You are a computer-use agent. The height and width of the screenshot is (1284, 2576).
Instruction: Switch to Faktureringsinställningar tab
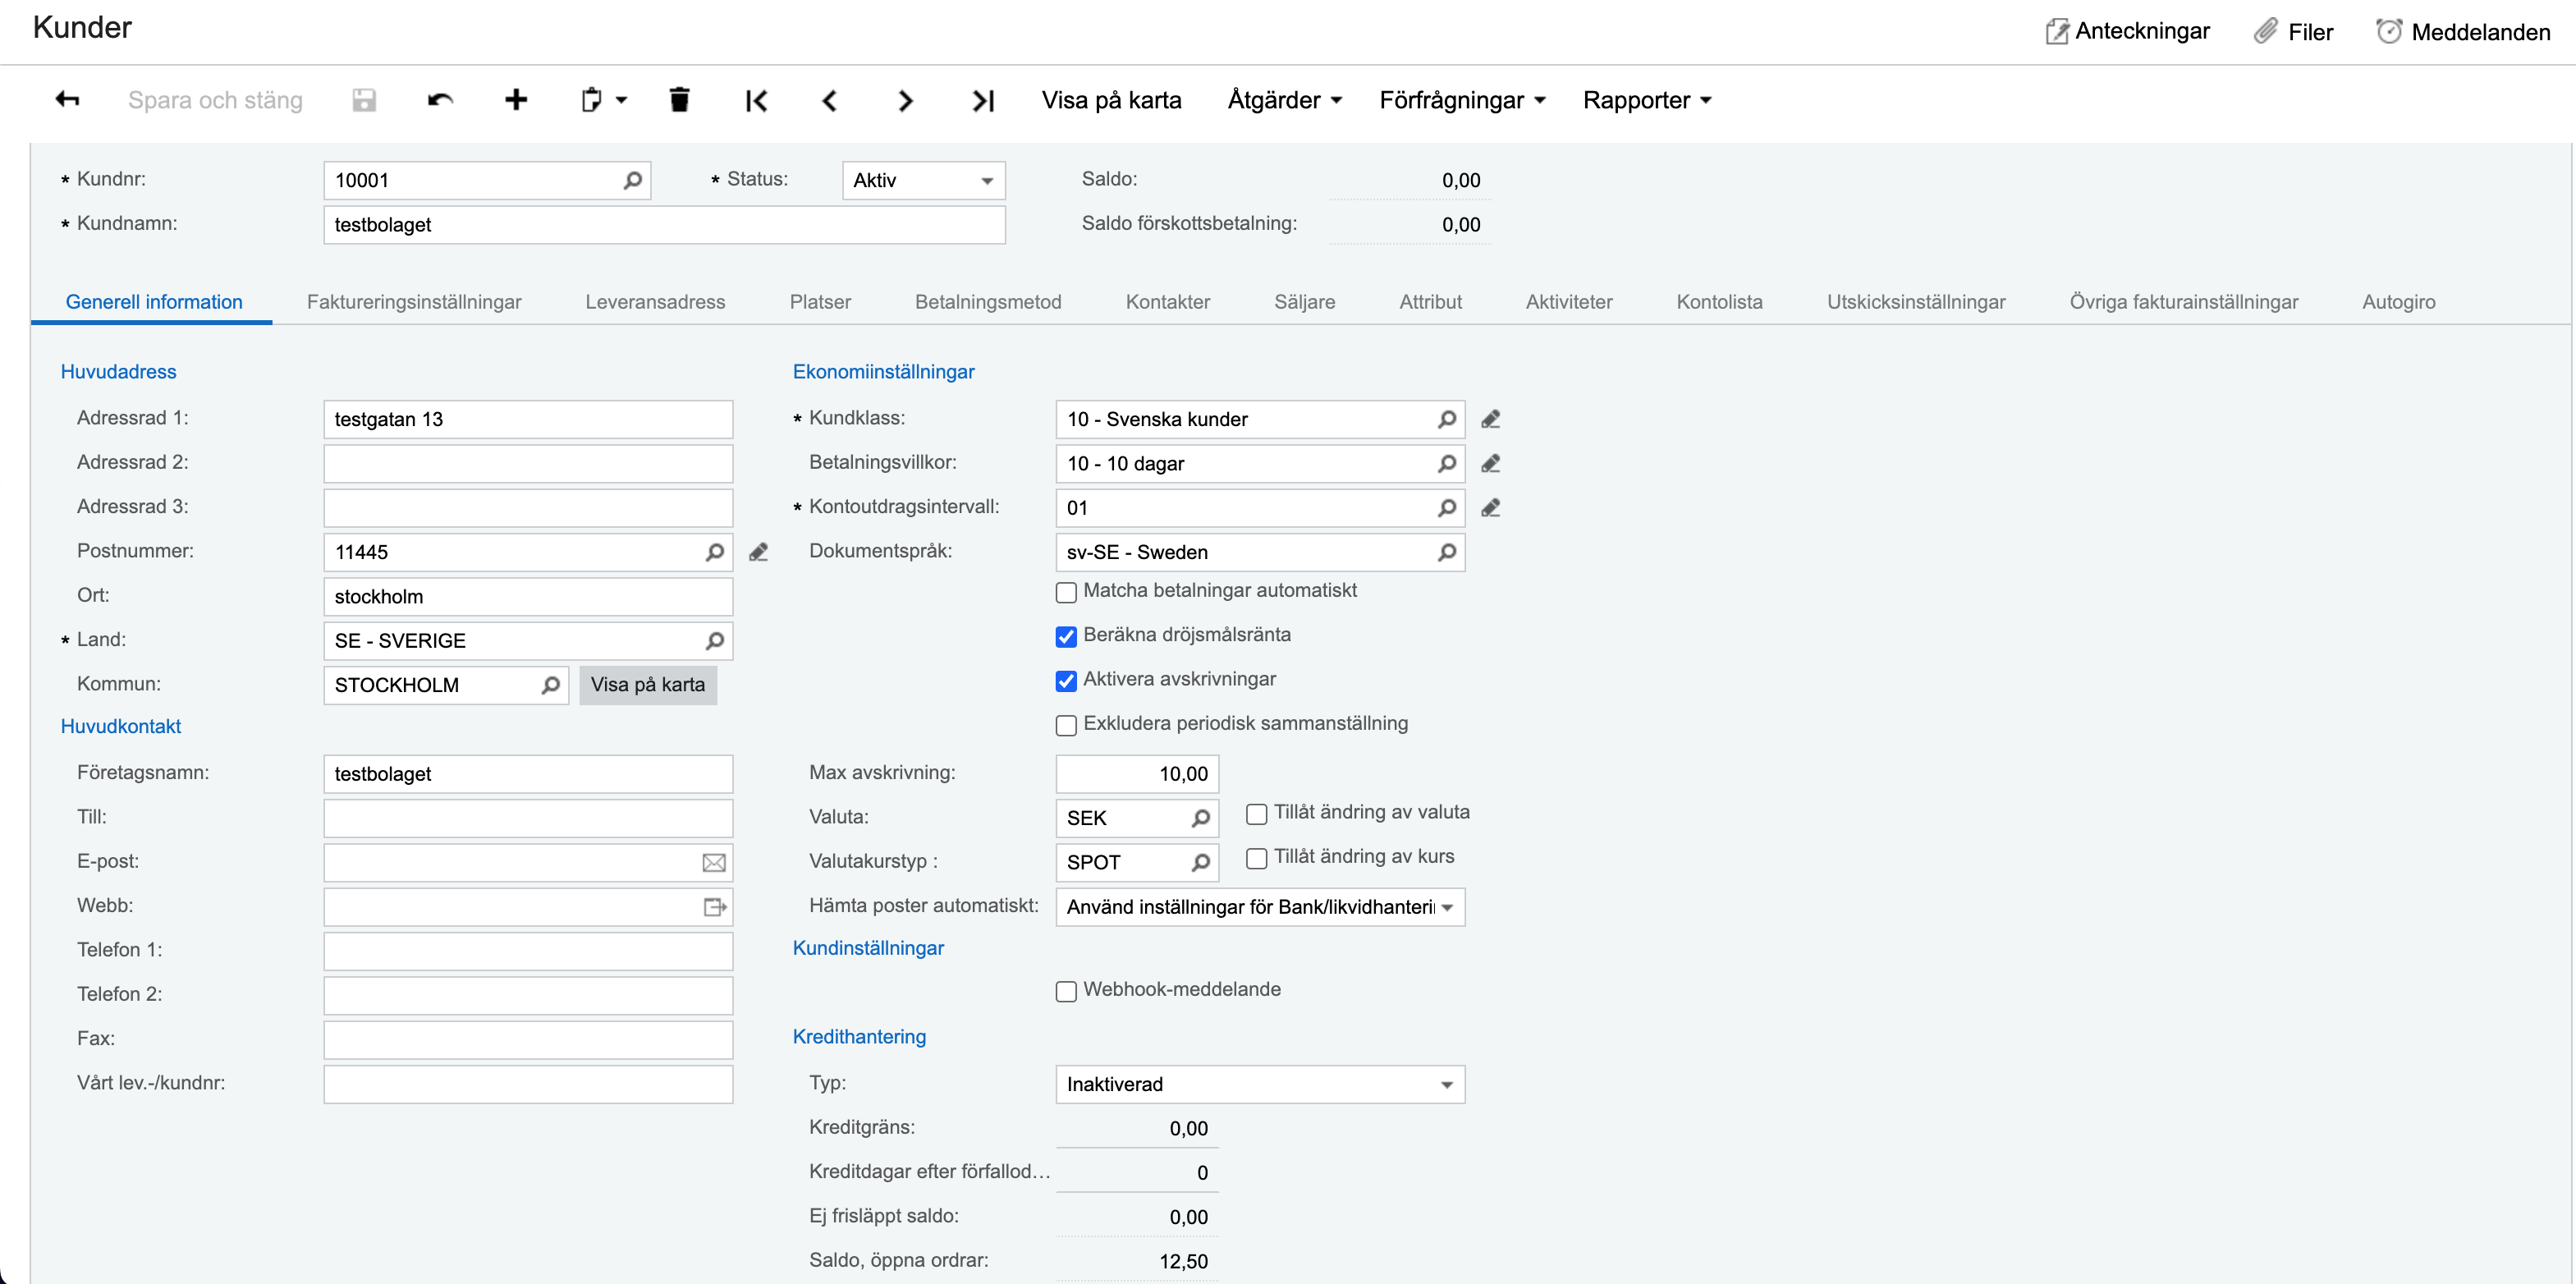click(x=414, y=302)
